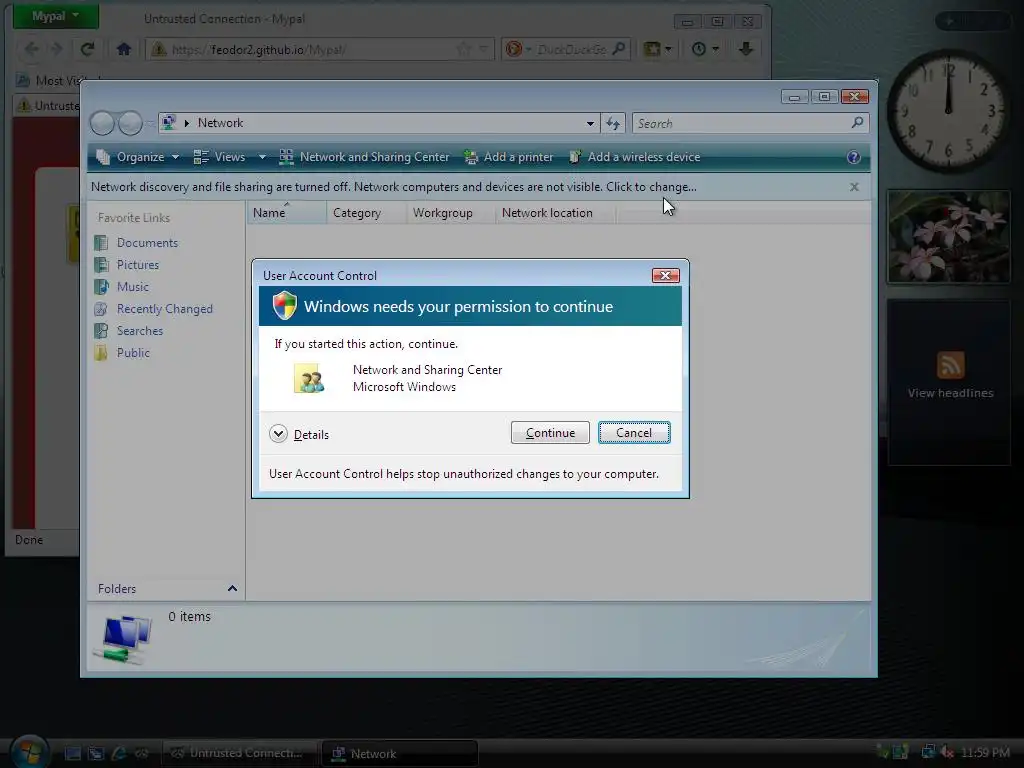
Task: Open the Mypal history clock dropdown
Action: point(705,49)
